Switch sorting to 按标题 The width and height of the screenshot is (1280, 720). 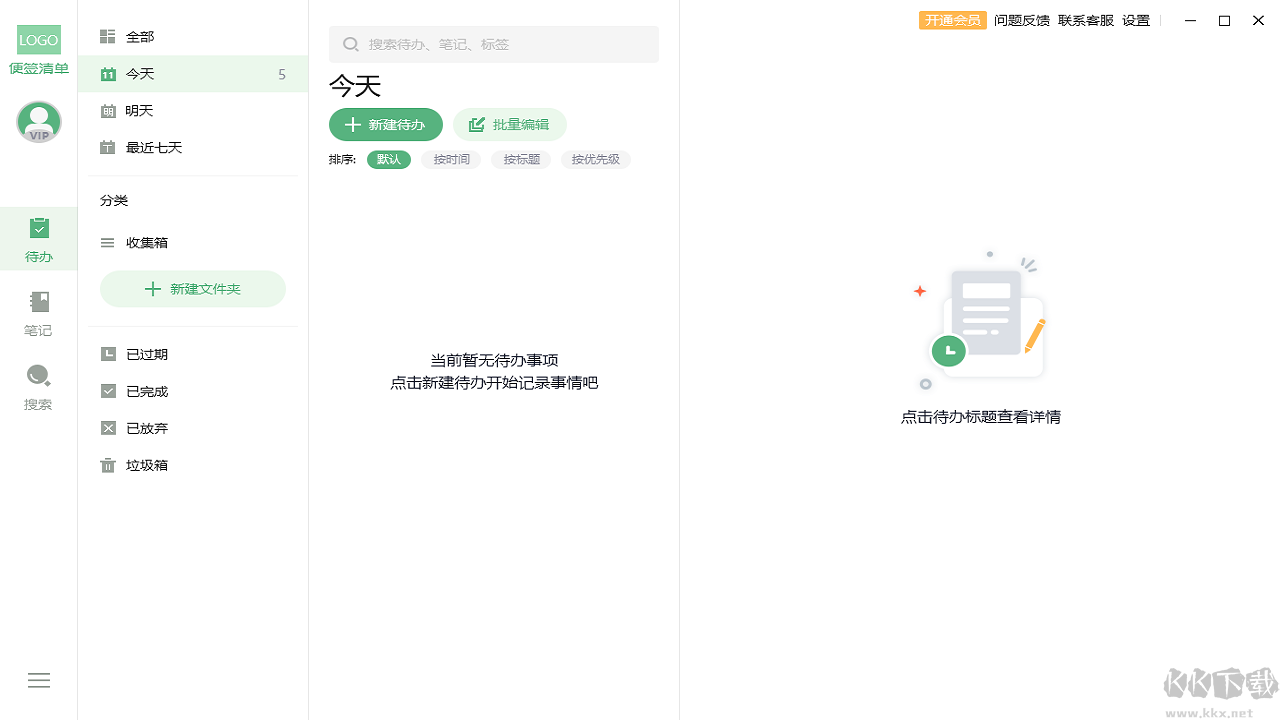(x=521, y=159)
